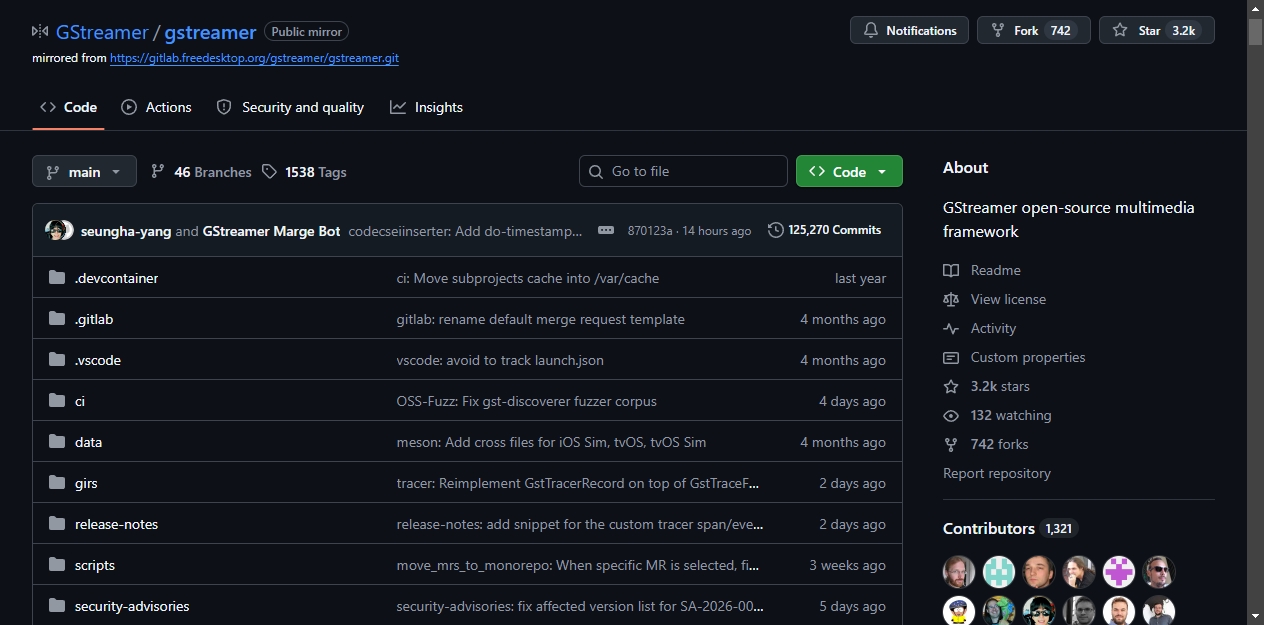Open commit hash 870123a
Screen dimensions: 1264x625
(650, 231)
